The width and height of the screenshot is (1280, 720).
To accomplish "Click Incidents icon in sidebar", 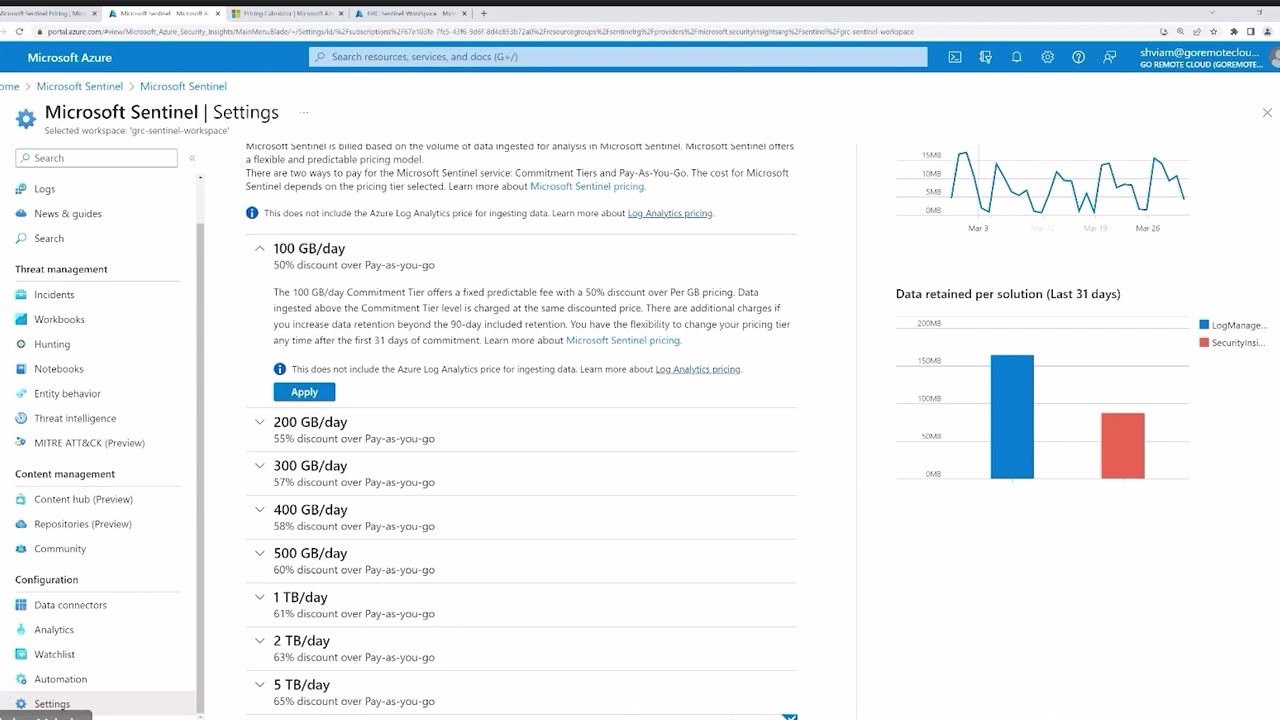I will [x=21, y=294].
